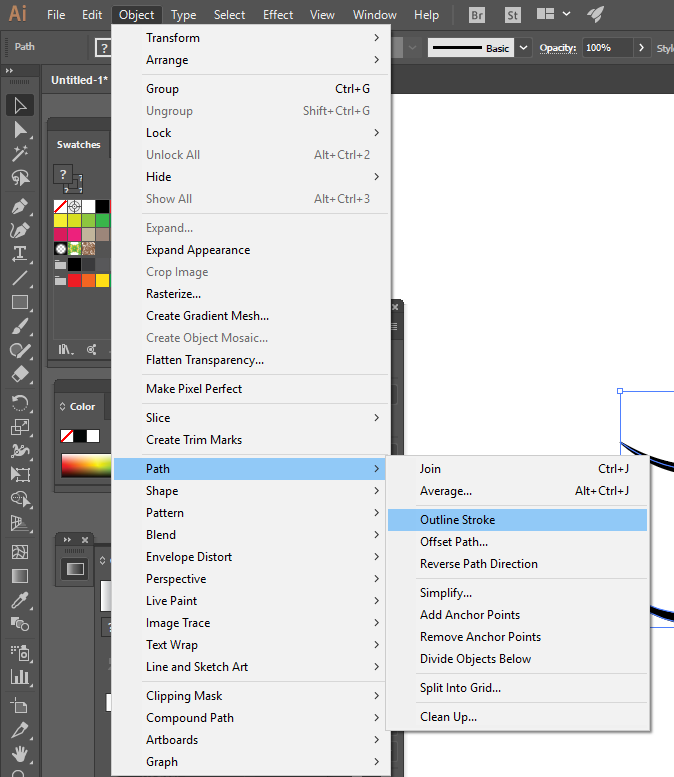Select the Shape Builder tool

[20, 499]
